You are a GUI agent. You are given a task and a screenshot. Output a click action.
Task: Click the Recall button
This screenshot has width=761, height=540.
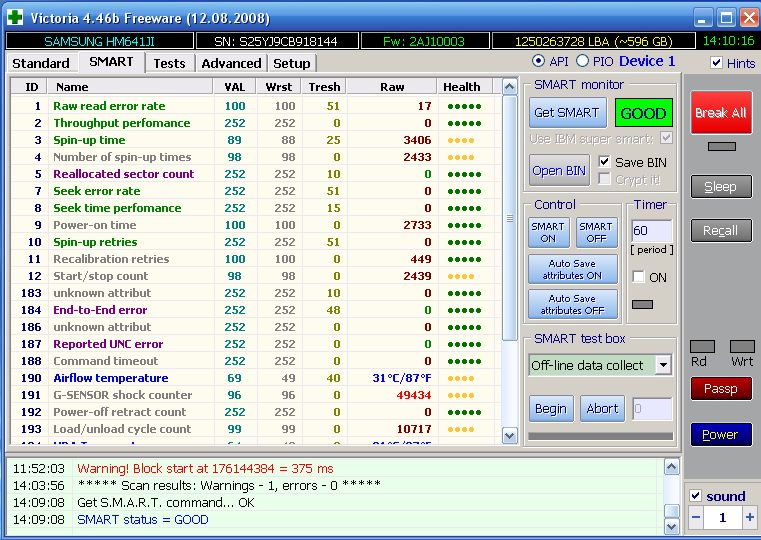click(x=721, y=231)
